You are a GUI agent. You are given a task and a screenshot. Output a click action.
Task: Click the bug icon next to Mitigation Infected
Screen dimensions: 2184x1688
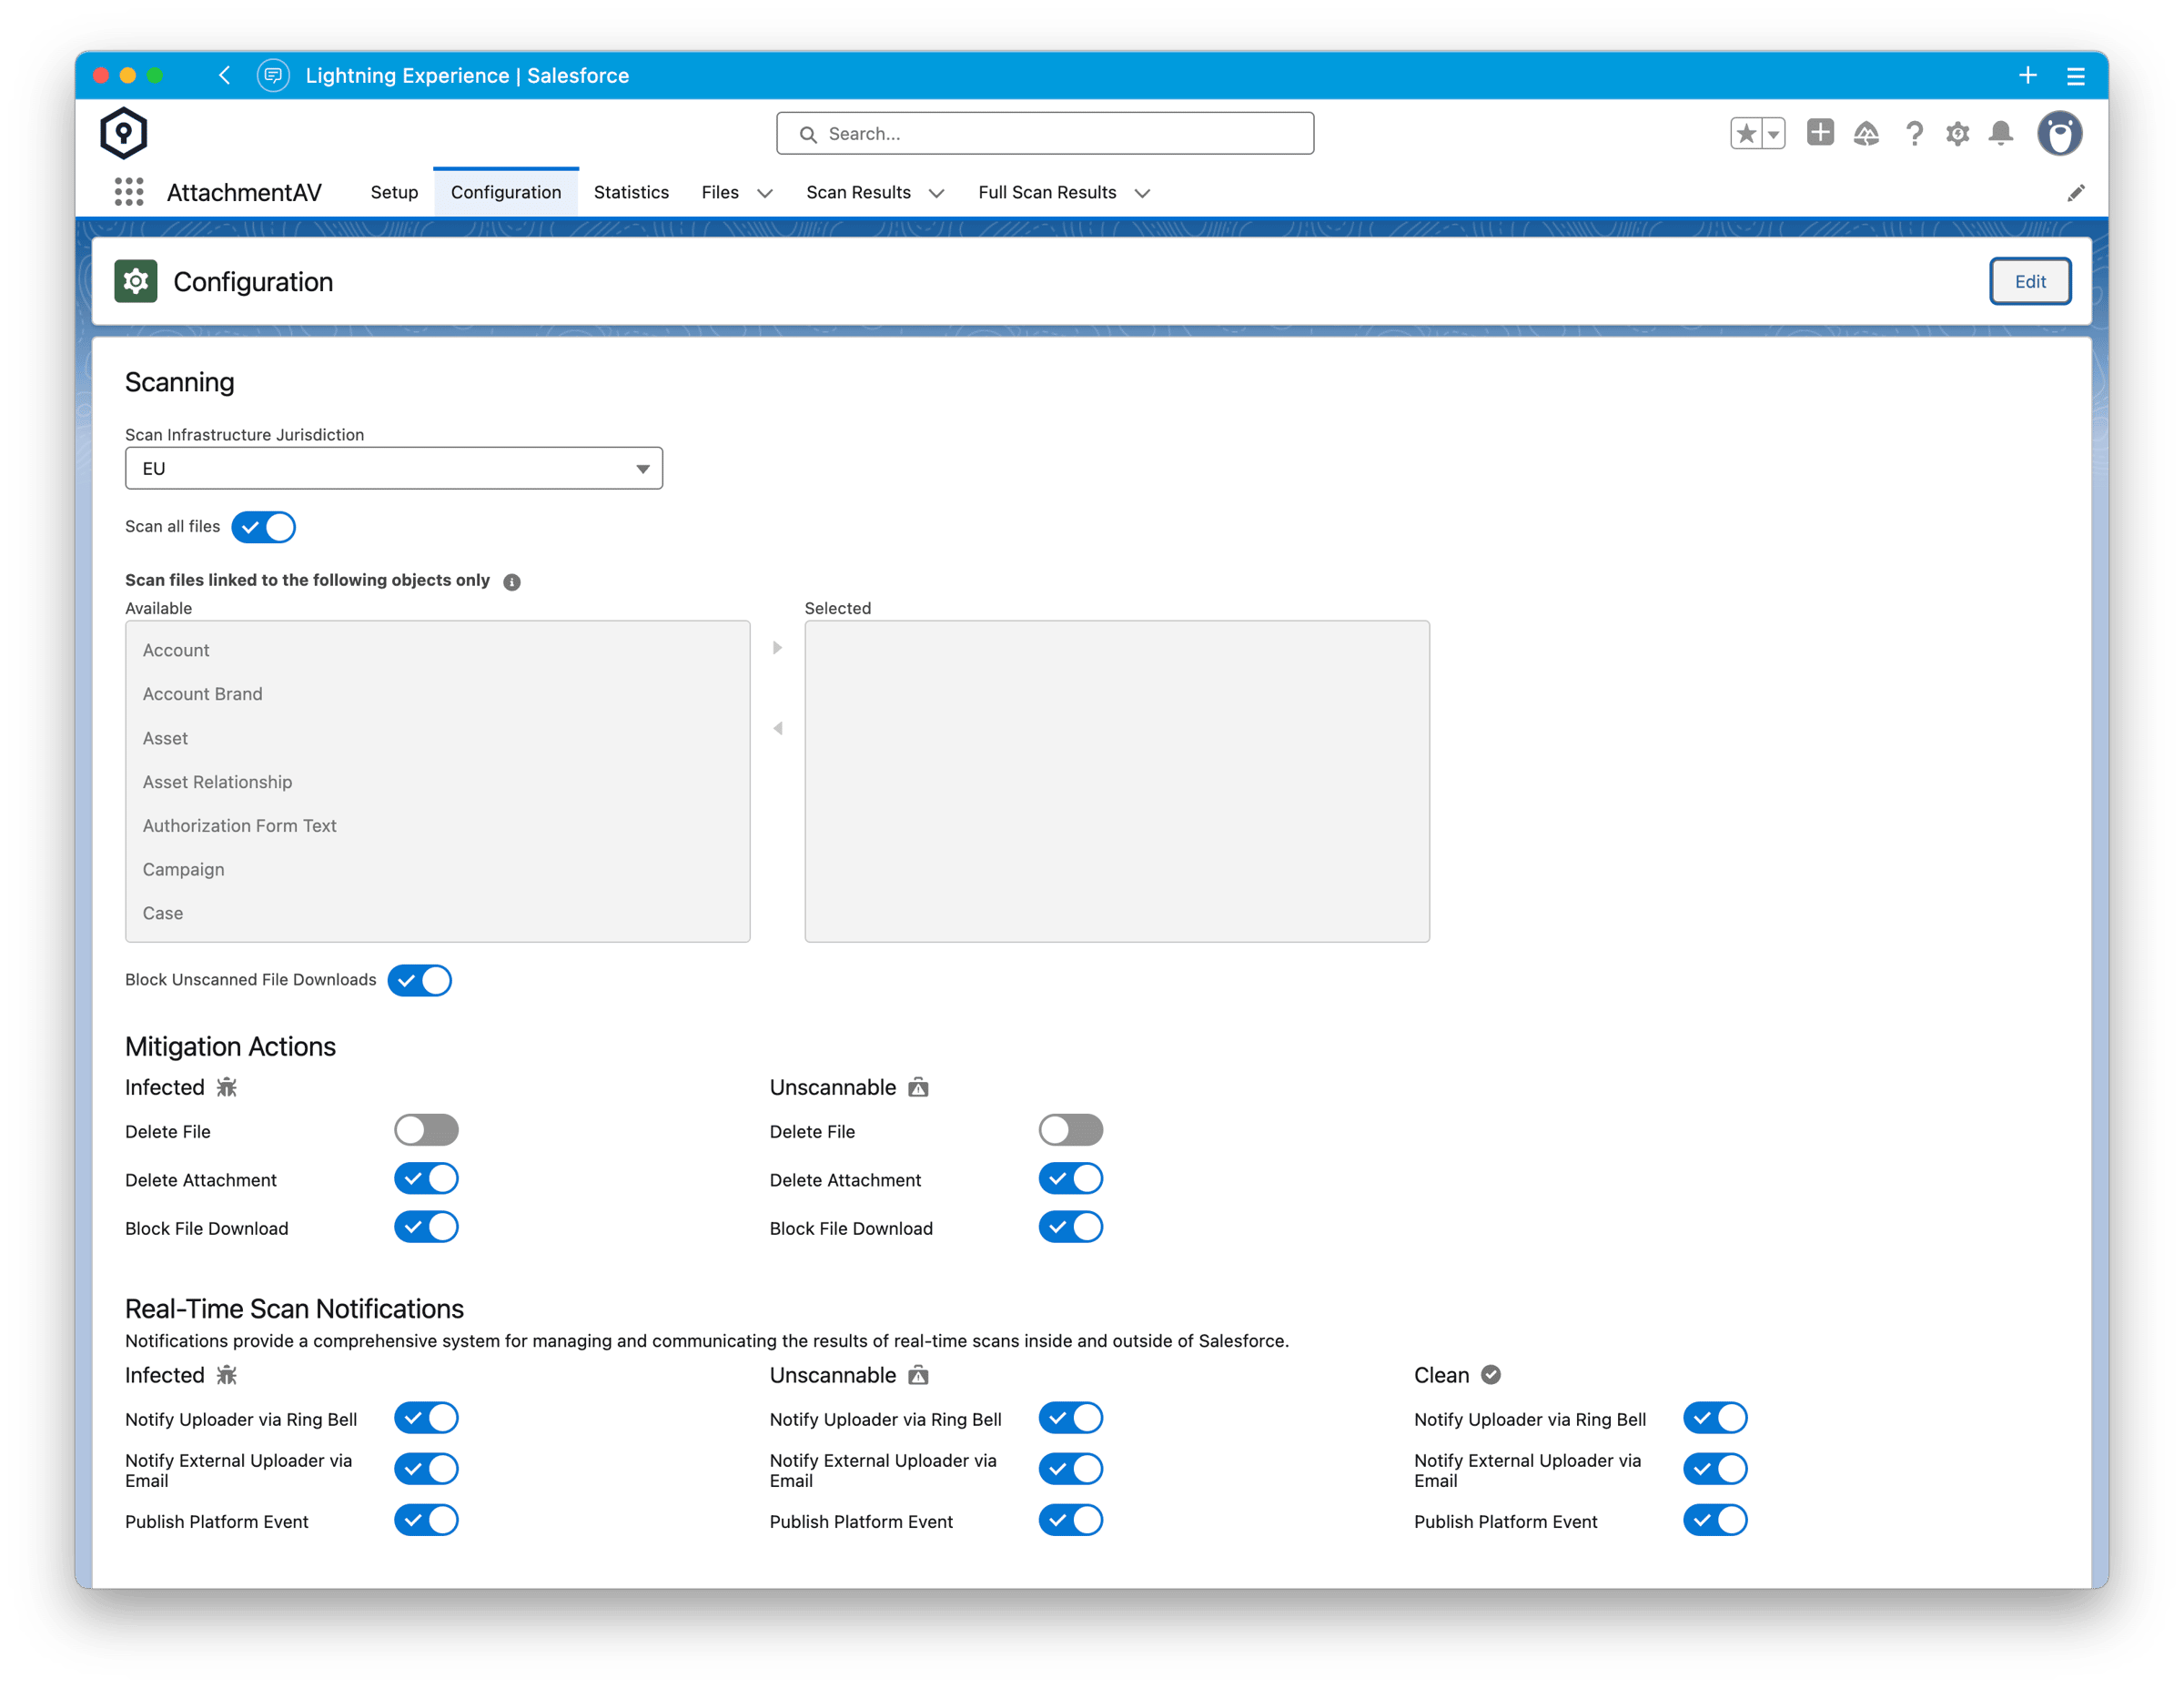tap(227, 1087)
